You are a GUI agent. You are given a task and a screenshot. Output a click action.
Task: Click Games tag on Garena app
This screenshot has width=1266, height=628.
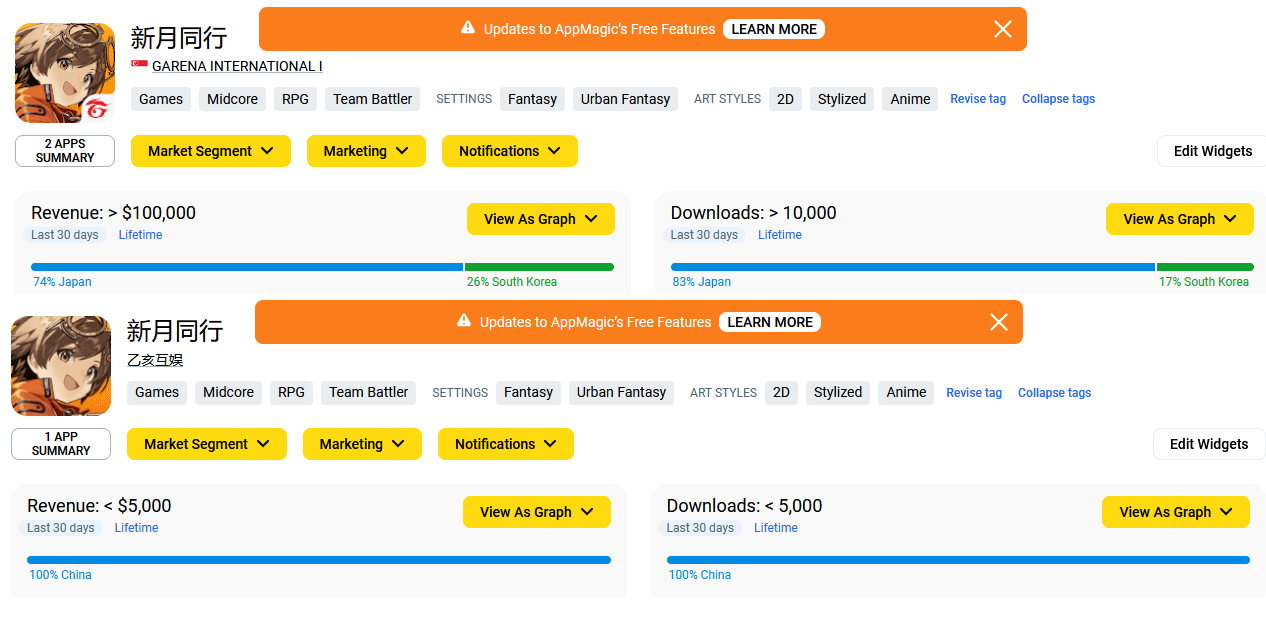point(161,99)
